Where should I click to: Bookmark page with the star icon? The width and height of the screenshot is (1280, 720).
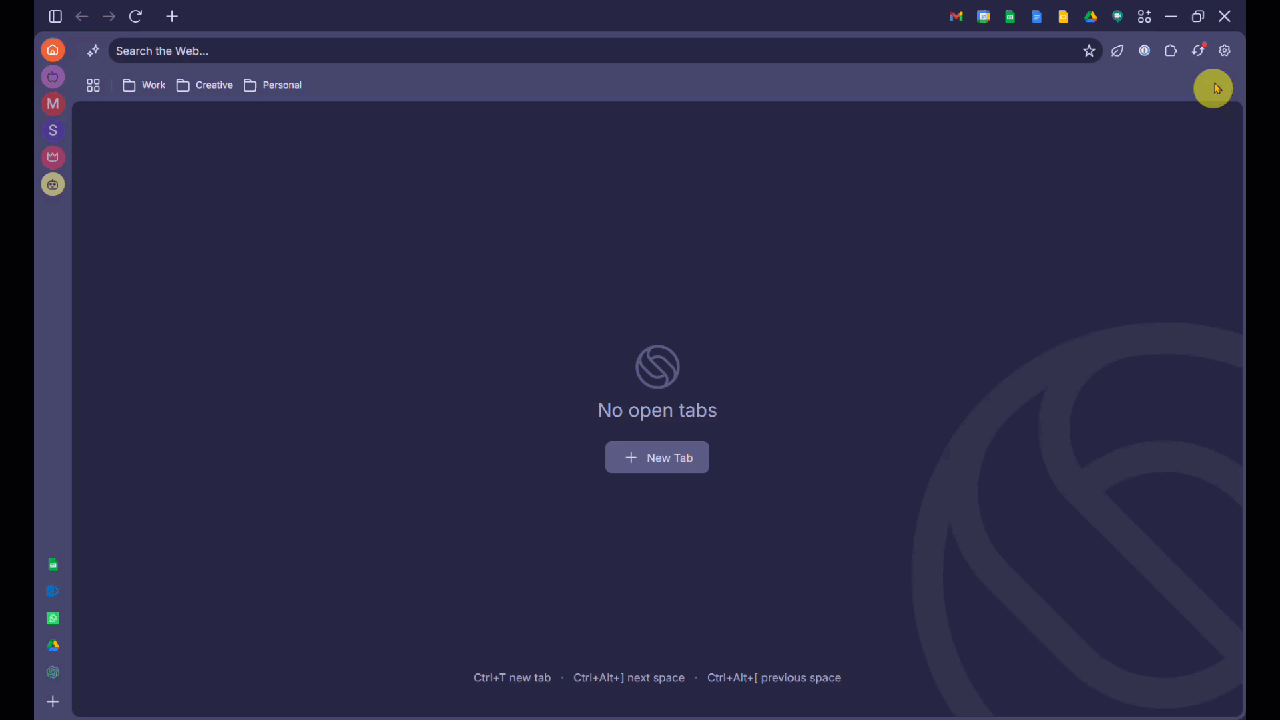tap(1089, 51)
